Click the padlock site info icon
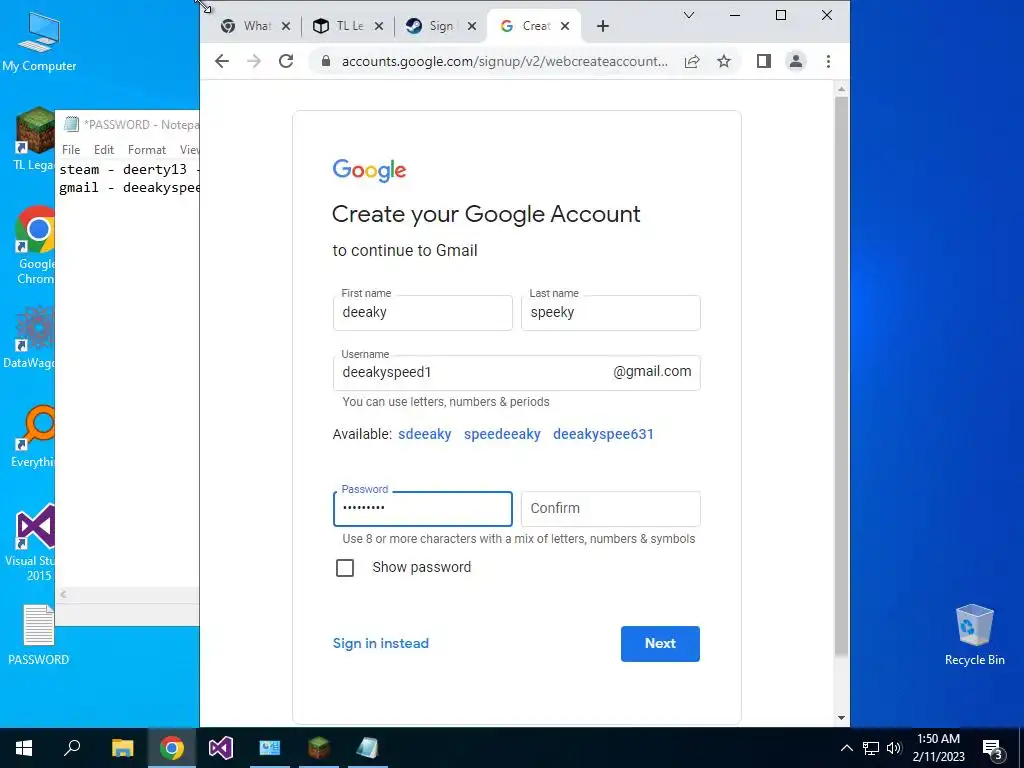The image size is (1024, 768). pyautogui.click(x=326, y=61)
